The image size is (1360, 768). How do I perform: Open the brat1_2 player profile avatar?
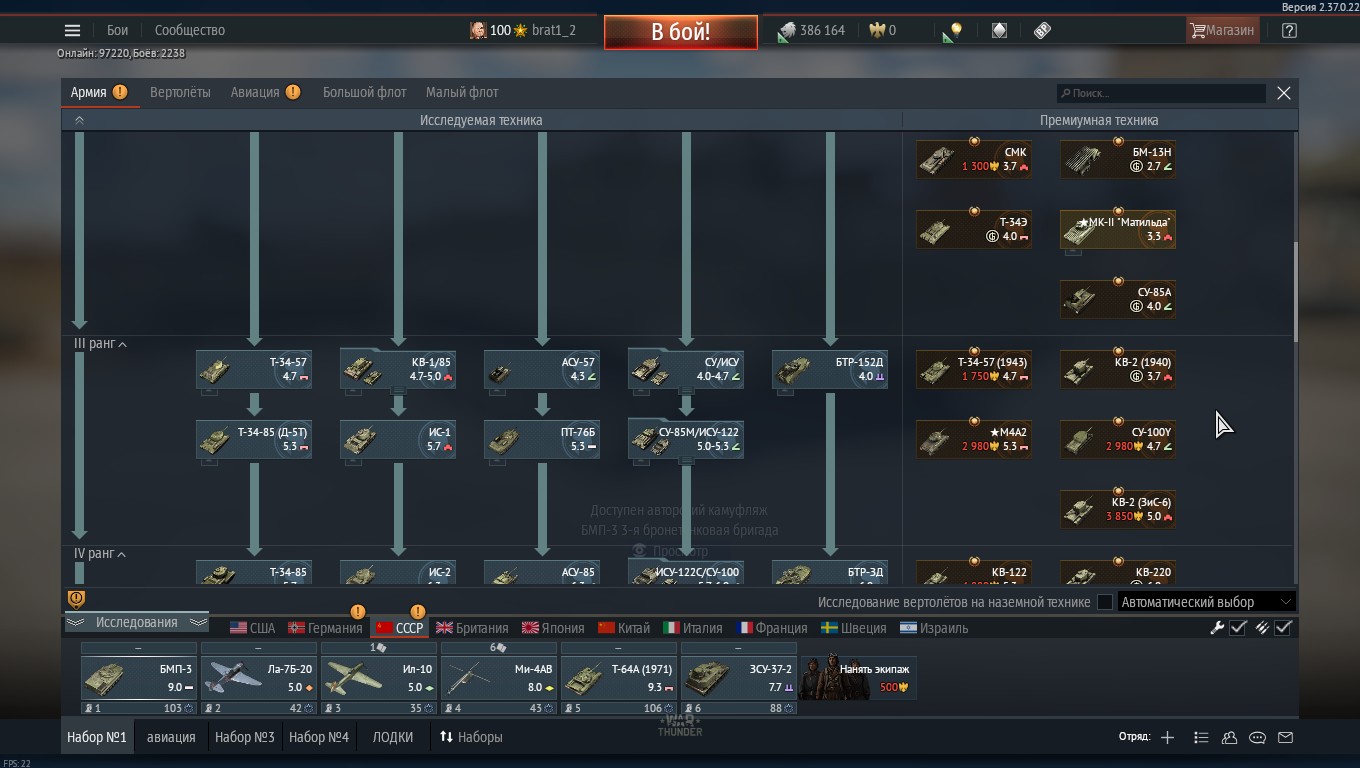click(x=478, y=30)
